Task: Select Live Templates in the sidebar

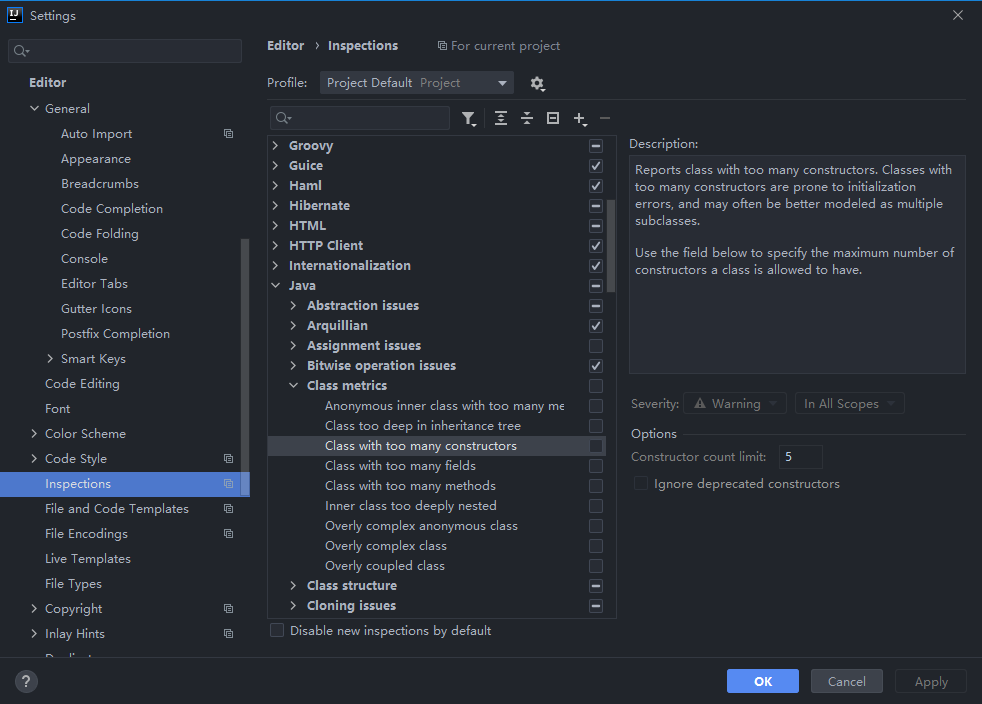Action: pyautogui.click(x=88, y=559)
